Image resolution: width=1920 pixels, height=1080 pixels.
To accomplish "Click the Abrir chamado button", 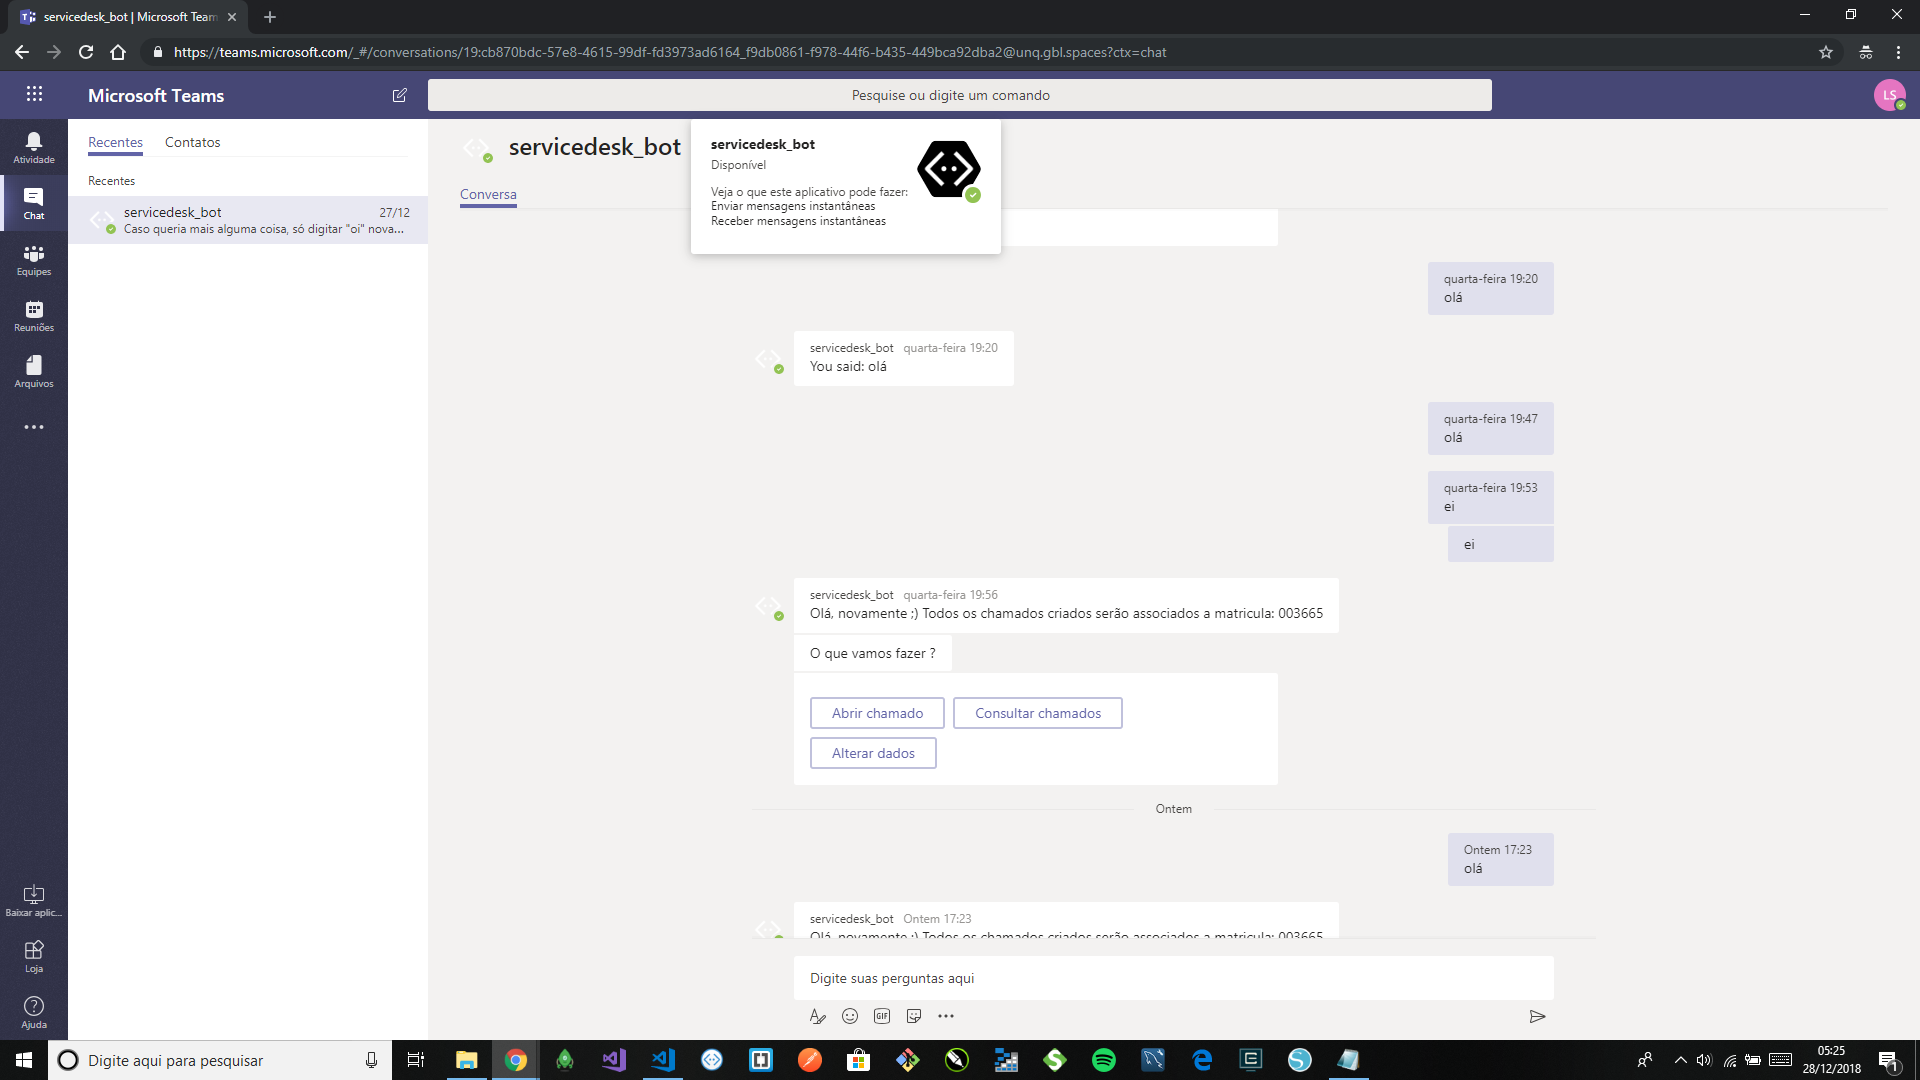I will (877, 712).
